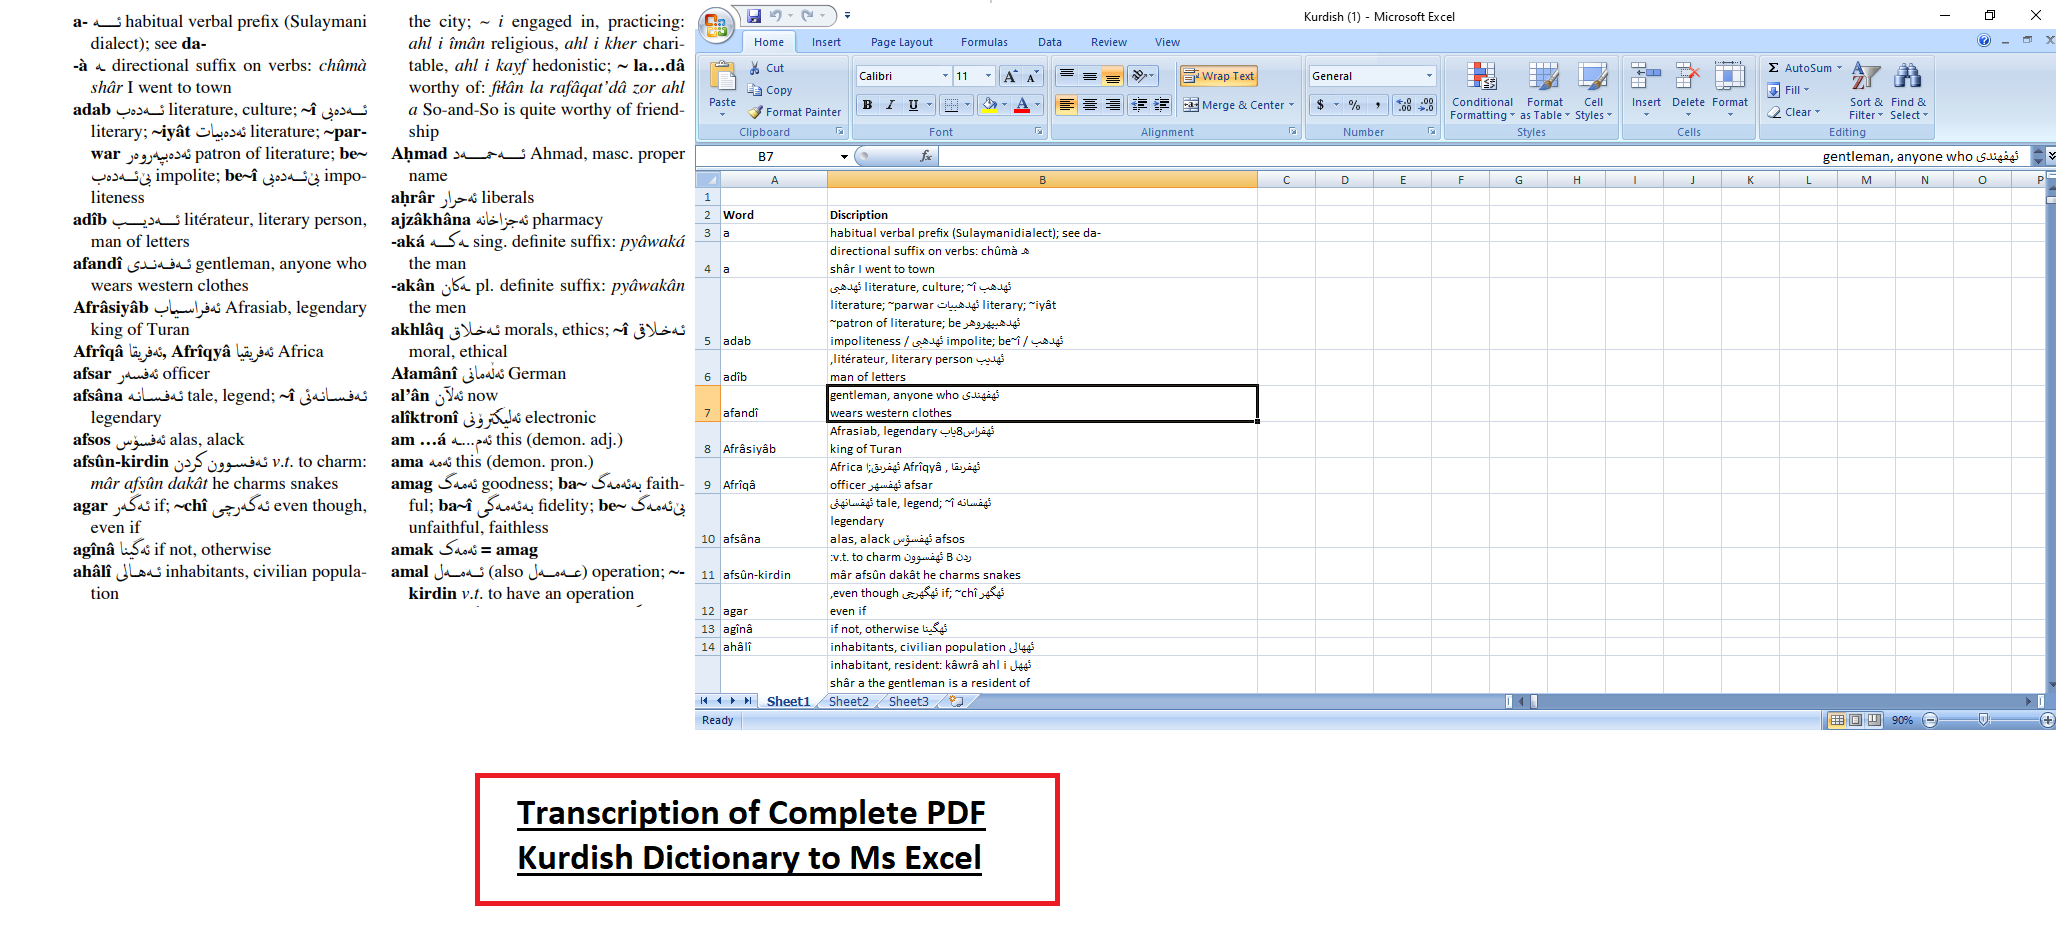Image resolution: width=2056 pixels, height=926 pixels.
Task: Apply the yellow Fill Color swatch
Action: (989, 105)
